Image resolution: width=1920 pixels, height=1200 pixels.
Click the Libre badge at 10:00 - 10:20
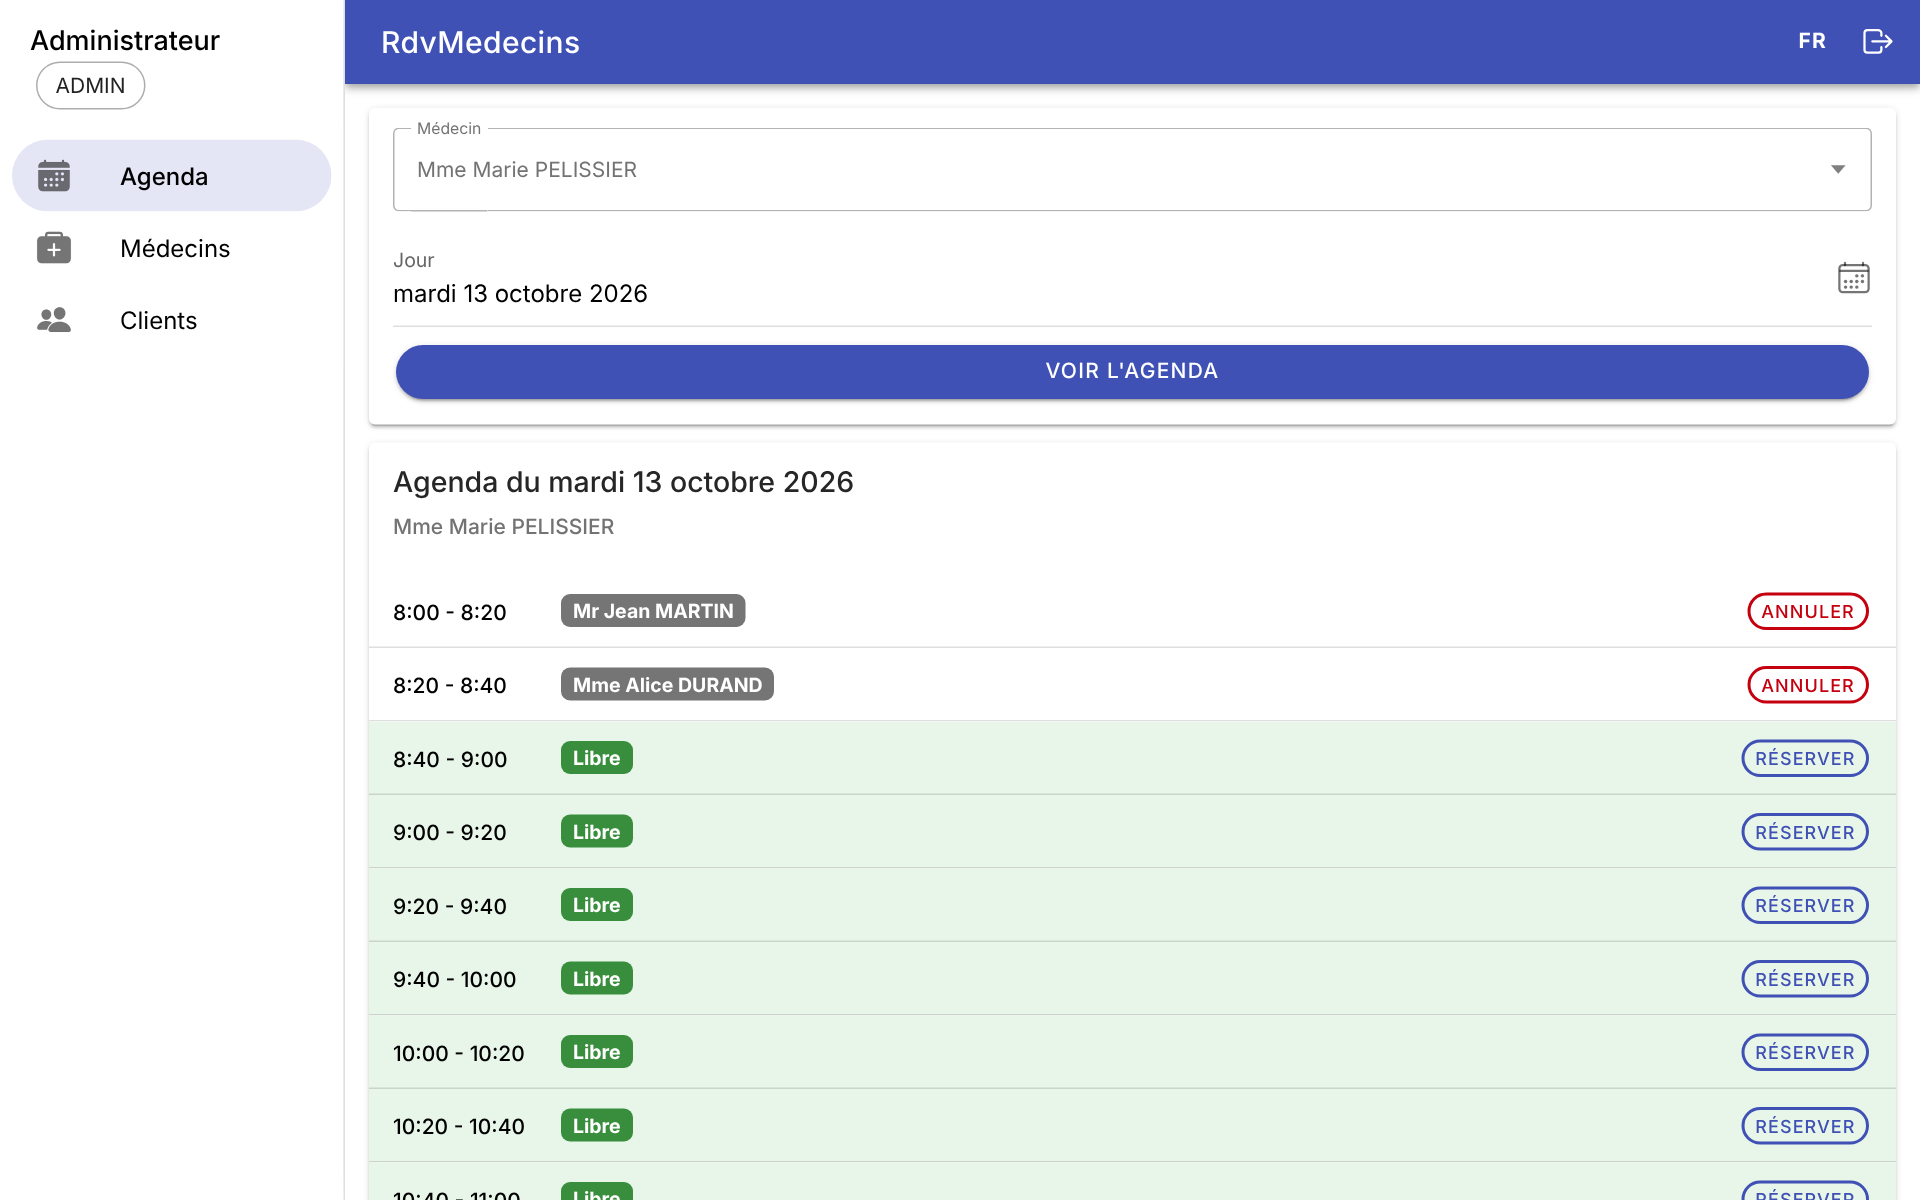coord(597,1052)
